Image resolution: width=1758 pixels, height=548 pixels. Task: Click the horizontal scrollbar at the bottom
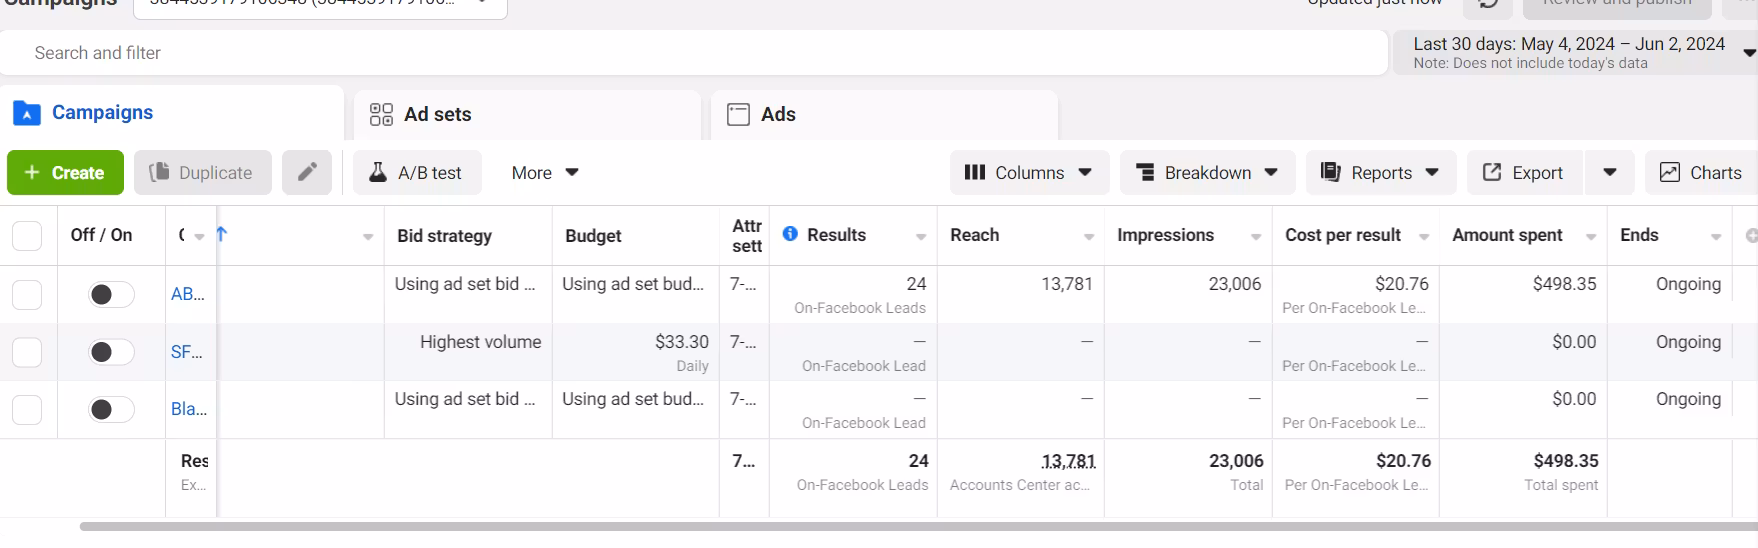pyautogui.click(x=900, y=526)
